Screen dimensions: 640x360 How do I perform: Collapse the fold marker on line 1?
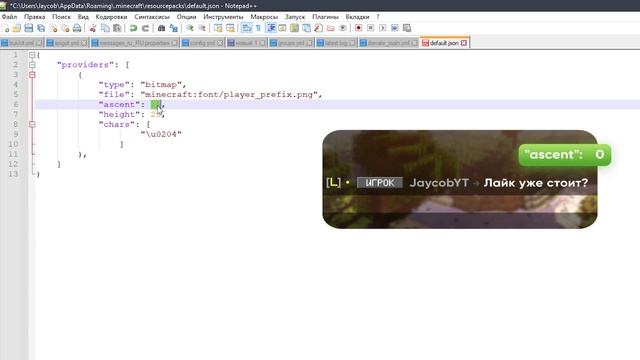tap(32, 55)
